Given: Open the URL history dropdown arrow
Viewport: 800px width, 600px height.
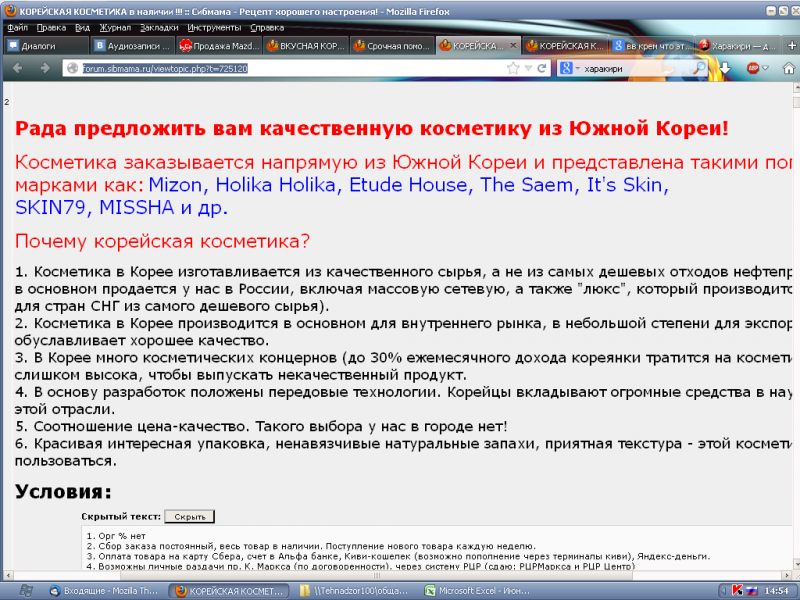Looking at the screenshot, I should click(x=528, y=68).
